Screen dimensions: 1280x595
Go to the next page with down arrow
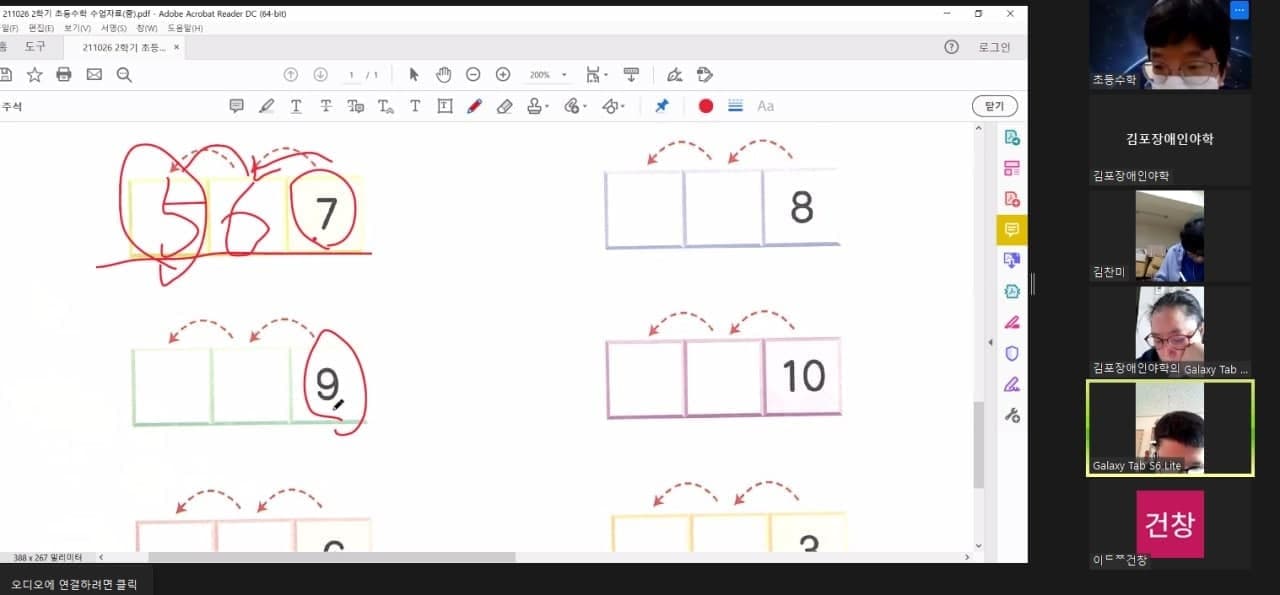tap(321, 75)
